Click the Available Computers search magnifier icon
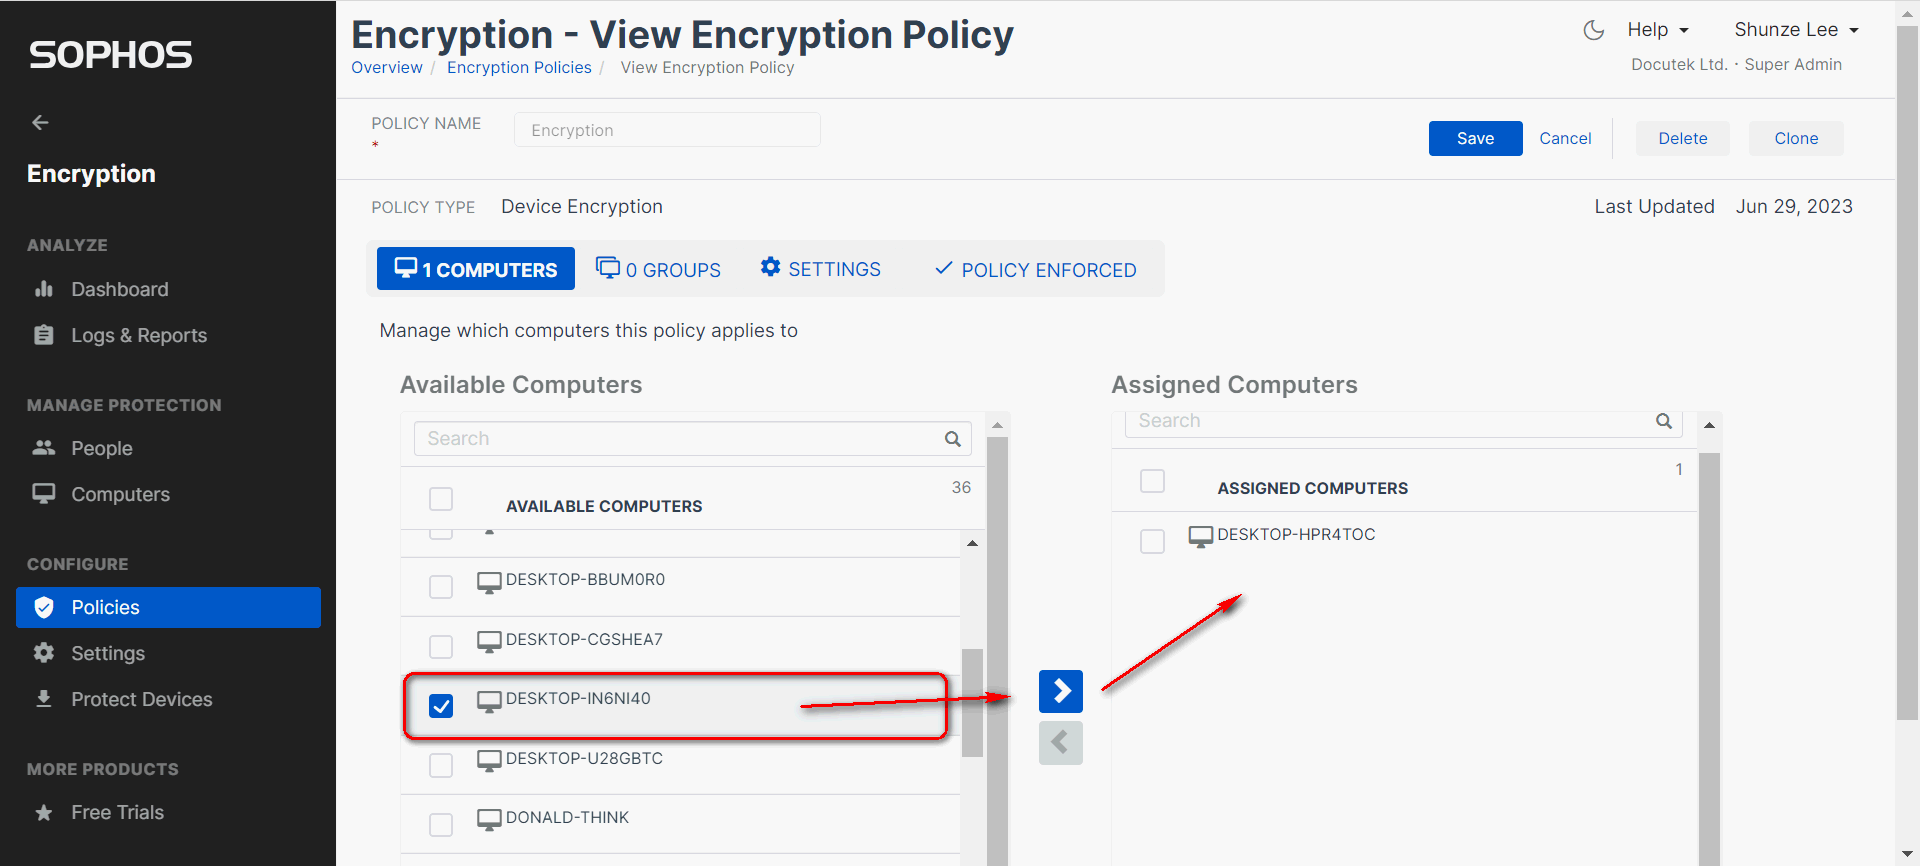1920x866 pixels. click(952, 439)
